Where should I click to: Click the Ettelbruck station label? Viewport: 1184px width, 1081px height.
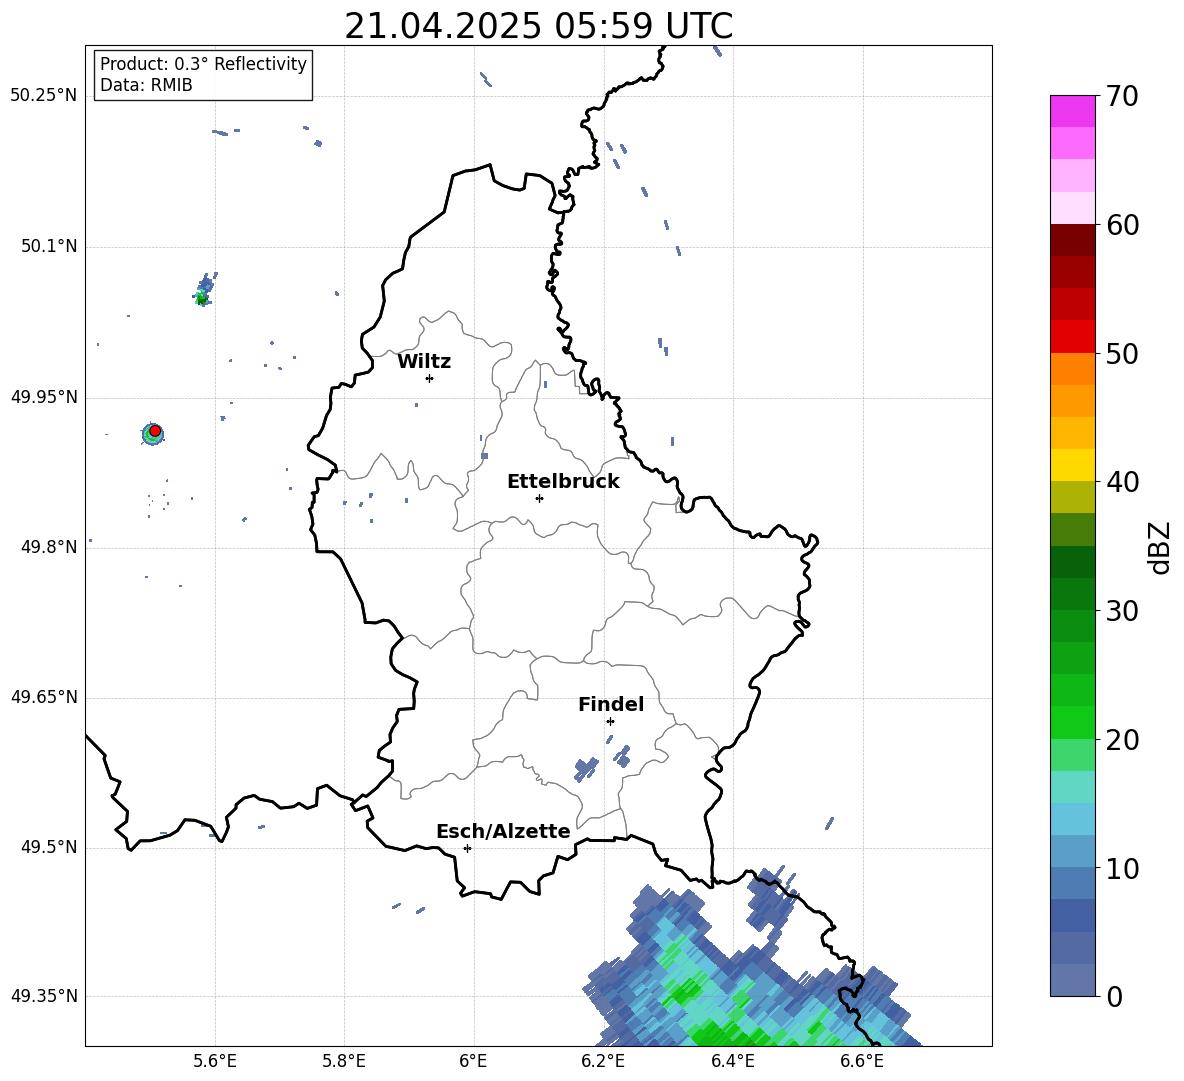coord(563,482)
